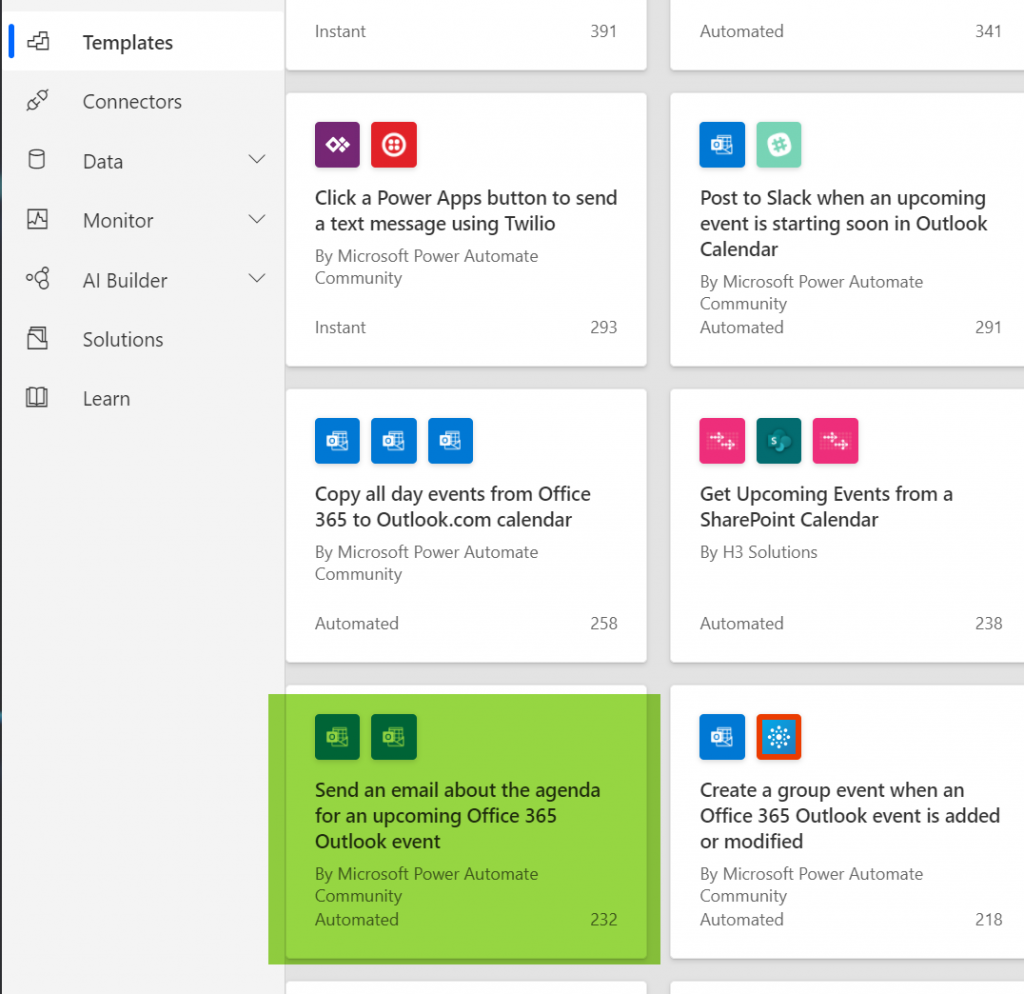
Task: Click the Solutions sidebar icon
Action: [37, 339]
